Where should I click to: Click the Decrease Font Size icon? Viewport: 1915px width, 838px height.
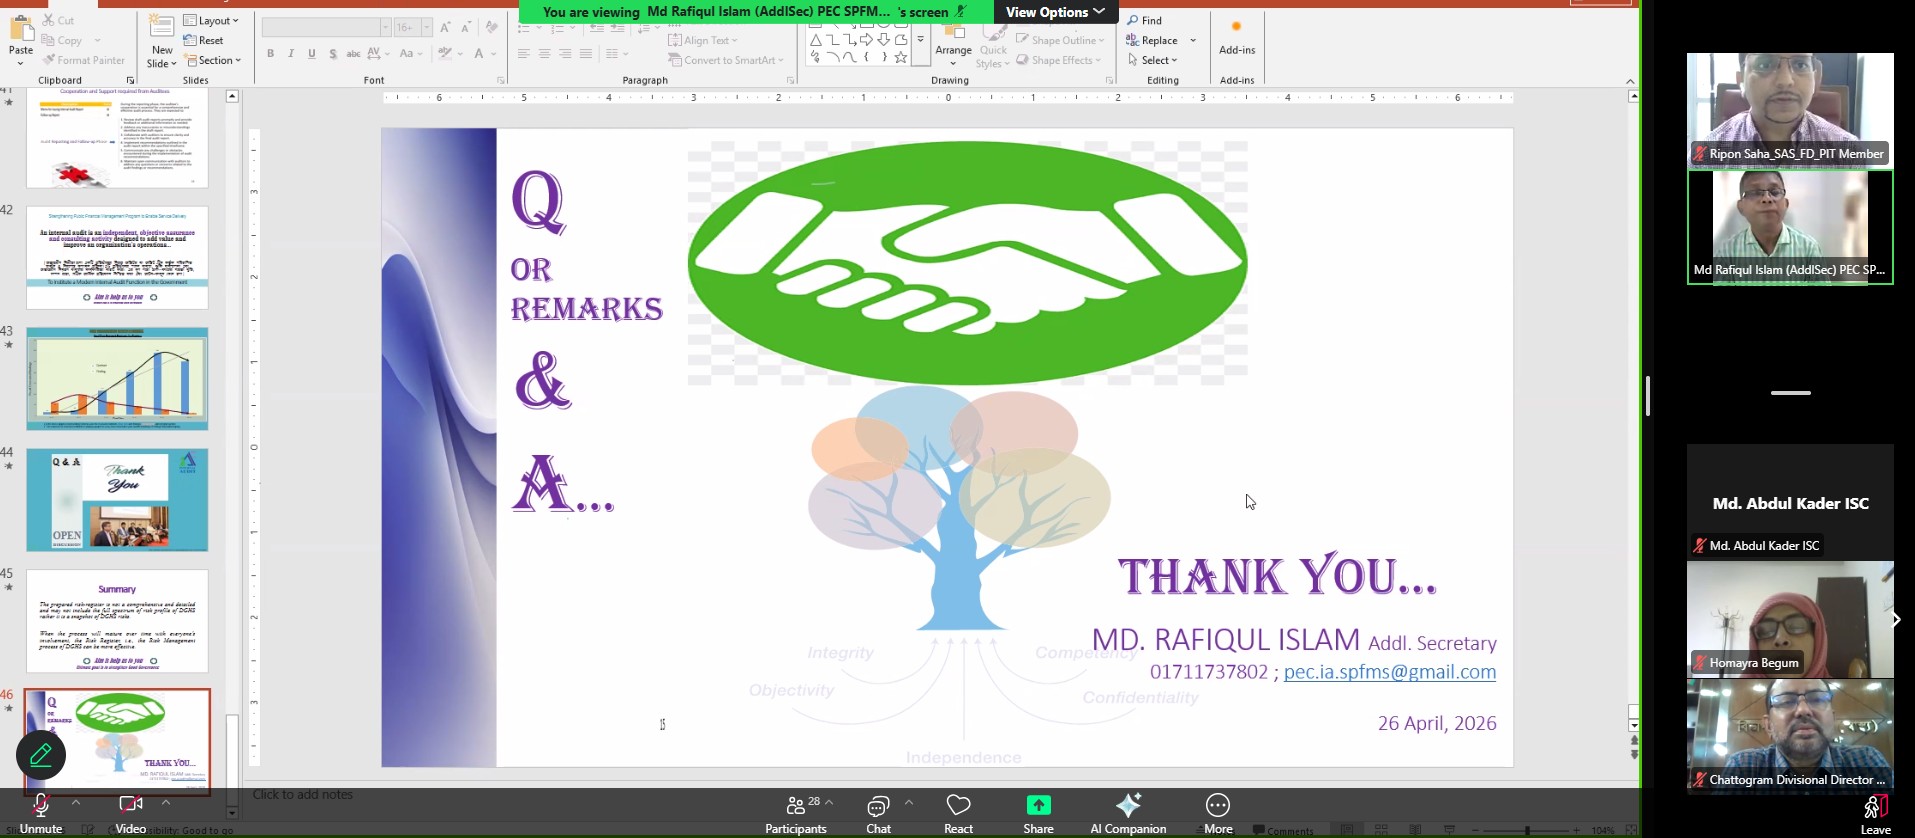pos(466,27)
